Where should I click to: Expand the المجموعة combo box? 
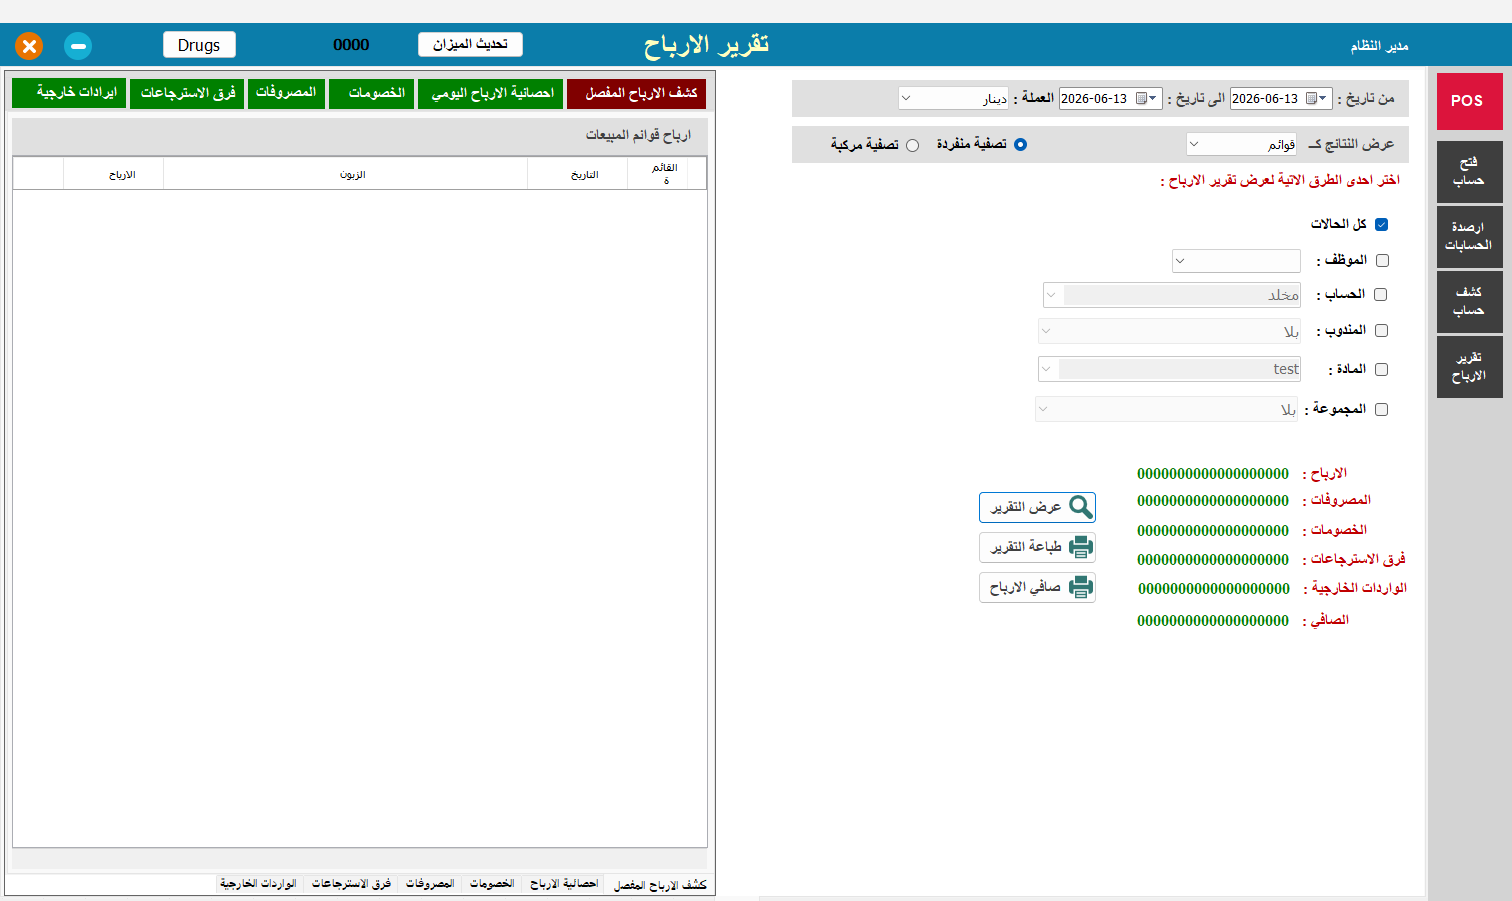click(x=1043, y=409)
